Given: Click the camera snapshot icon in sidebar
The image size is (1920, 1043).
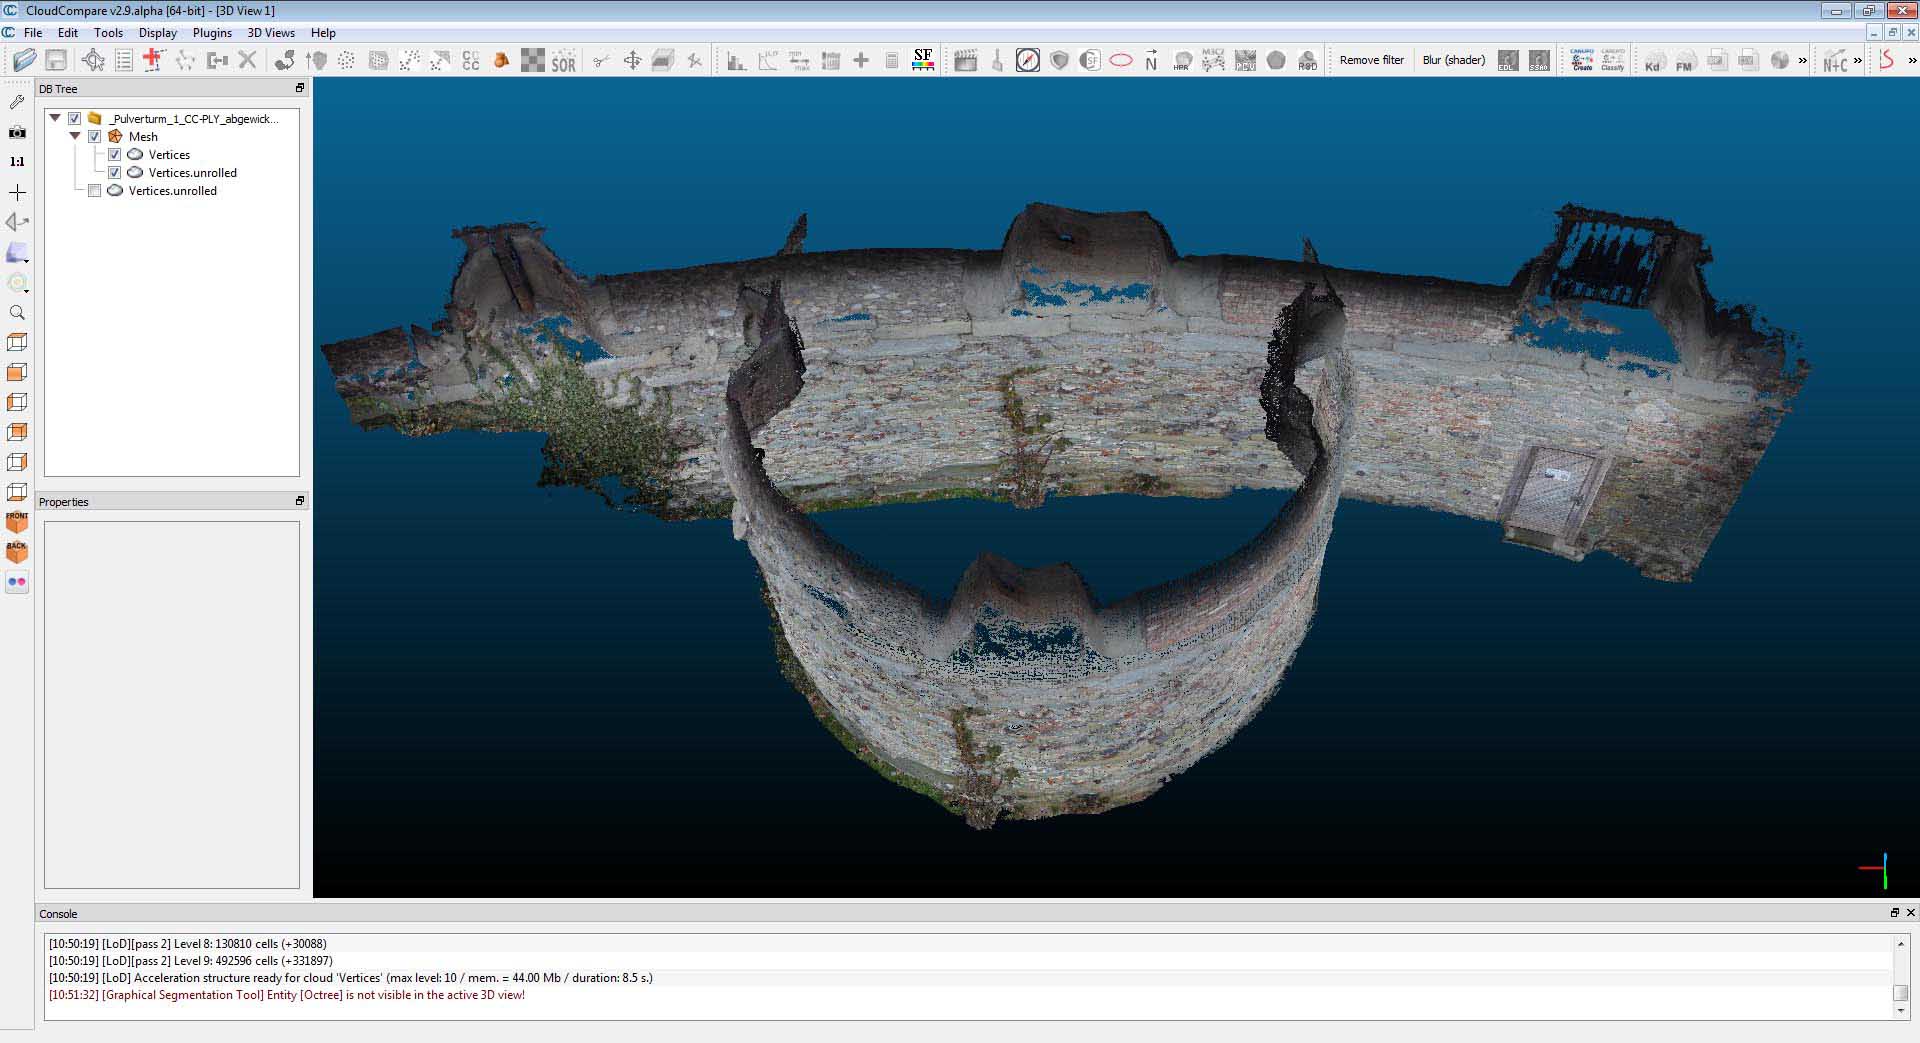Looking at the screenshot, I should (x=17, y=132).
